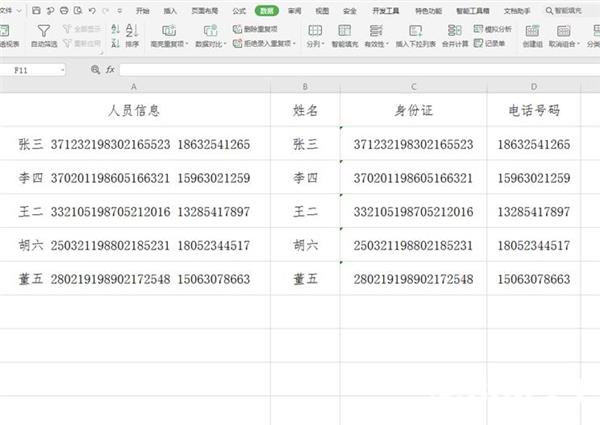Open the Sort (排序) dialog
Image resolution: width=600 pixels, height=425 pixels.
tap(132, 36)
